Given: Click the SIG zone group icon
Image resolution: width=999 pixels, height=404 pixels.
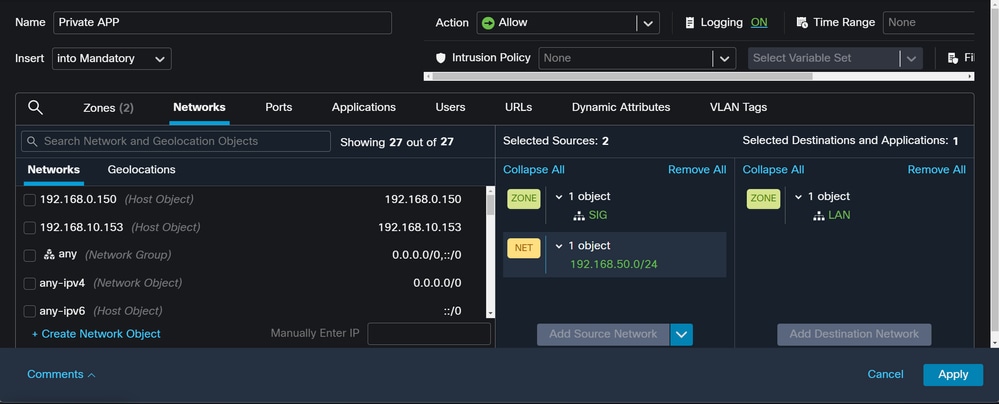Looking at the screenshot, I should (x=579, y=215).
